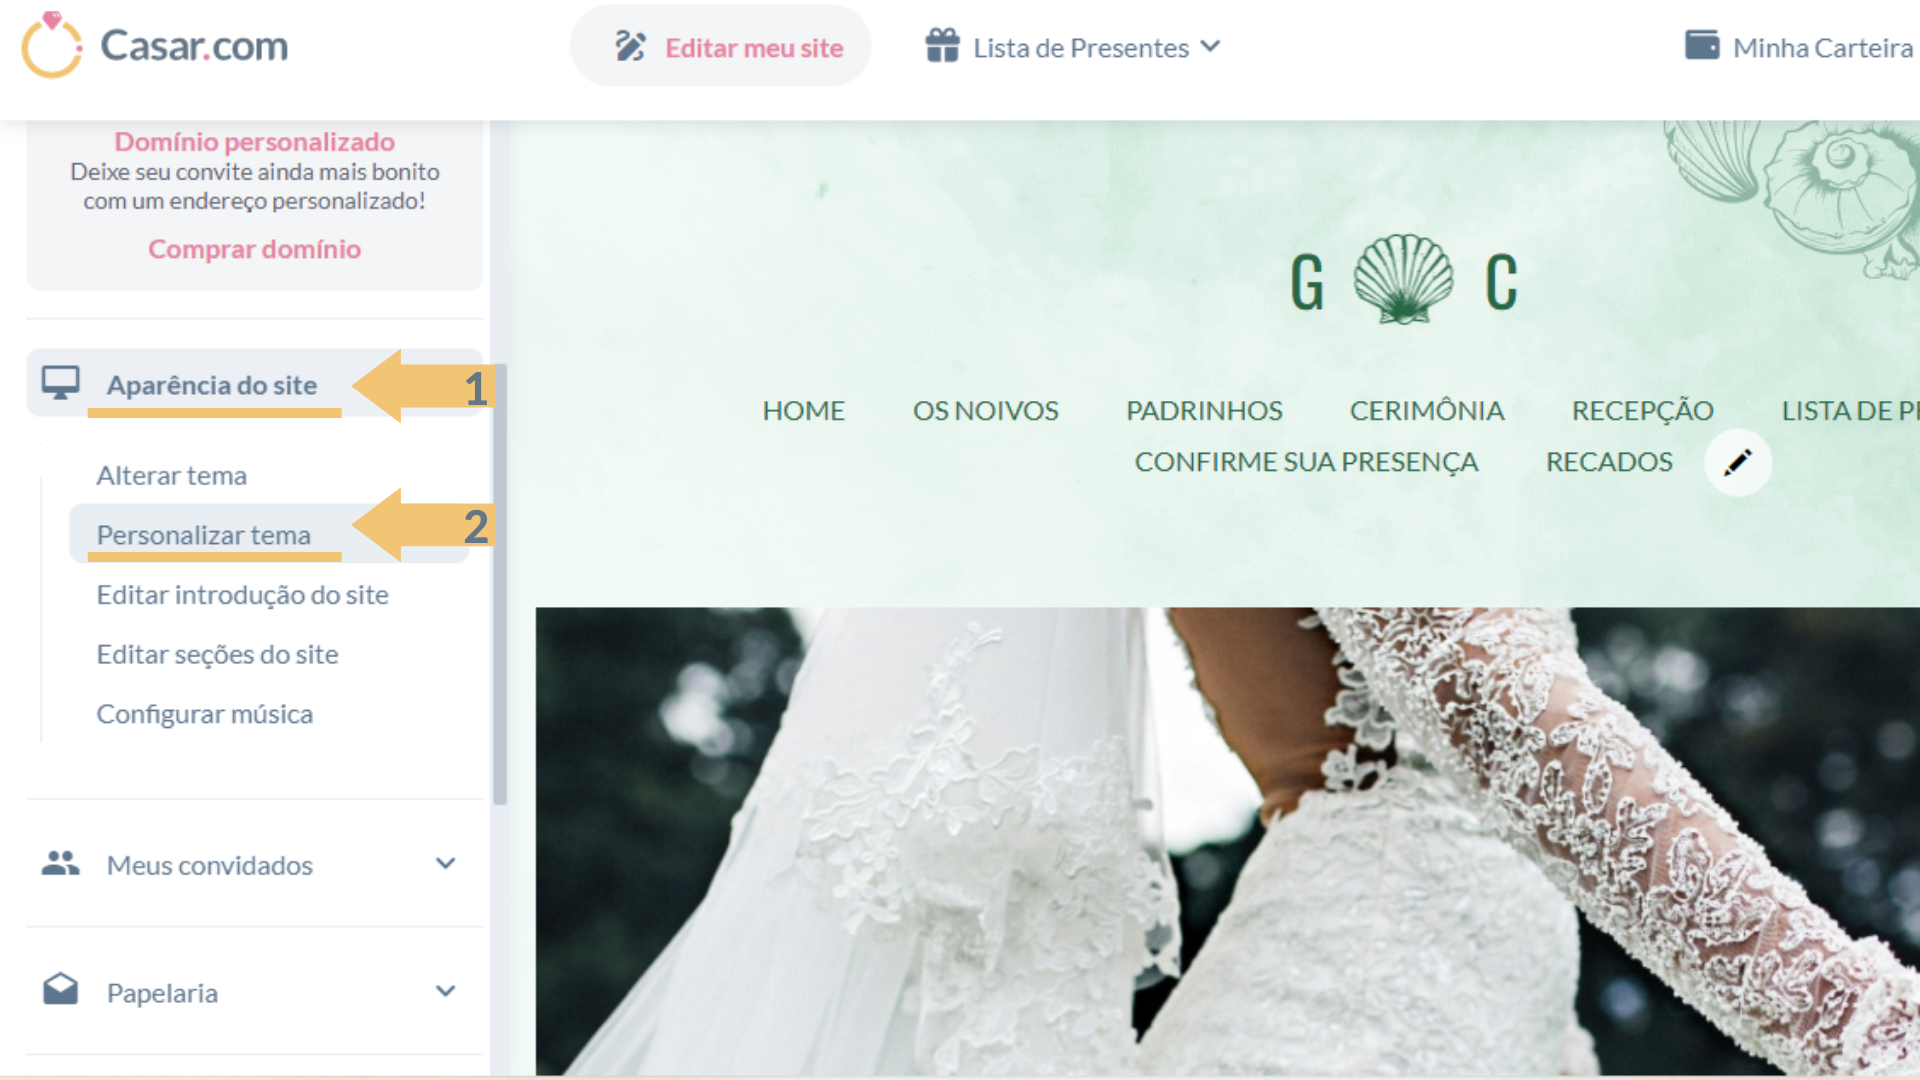Click the round pencil edit button near menu
1920x1080 pixels.
tap(1738, 462)
